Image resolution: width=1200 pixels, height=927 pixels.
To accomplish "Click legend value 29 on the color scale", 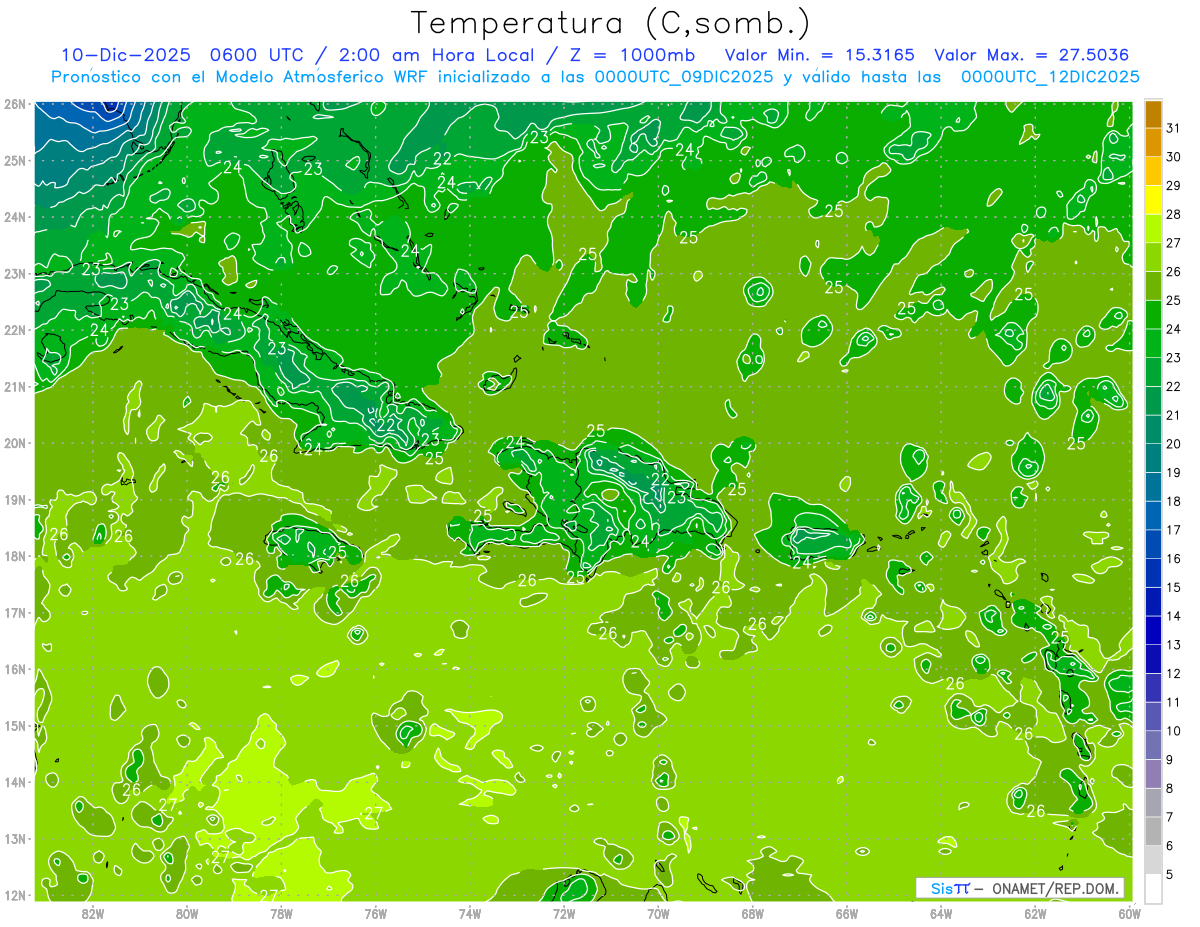I will click(1174, 185).
